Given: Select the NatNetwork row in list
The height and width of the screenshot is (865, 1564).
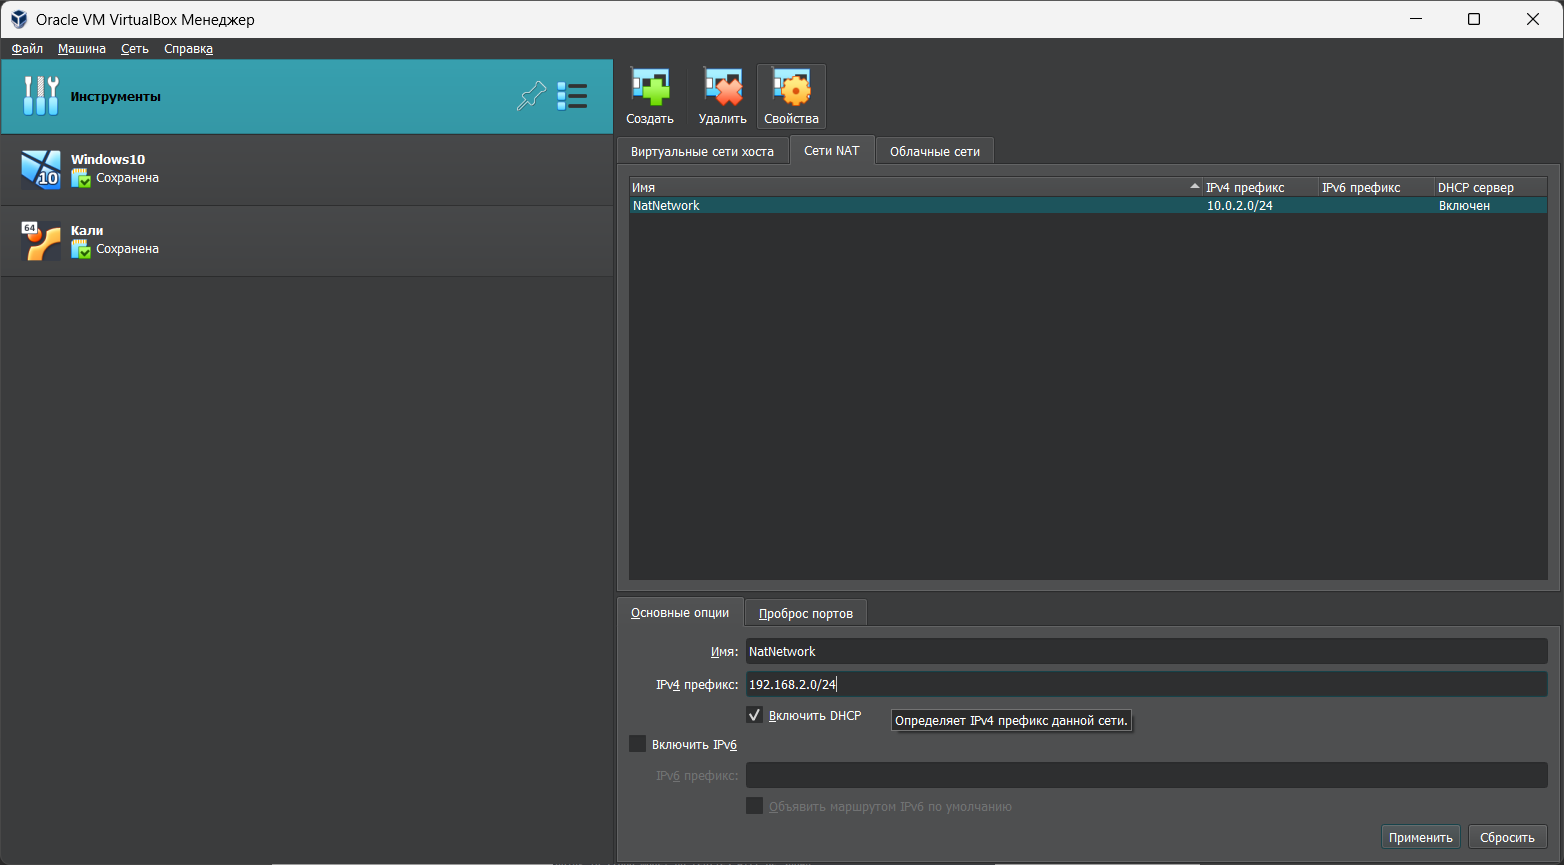Looking at the screenshot, I should [1088, 205].
